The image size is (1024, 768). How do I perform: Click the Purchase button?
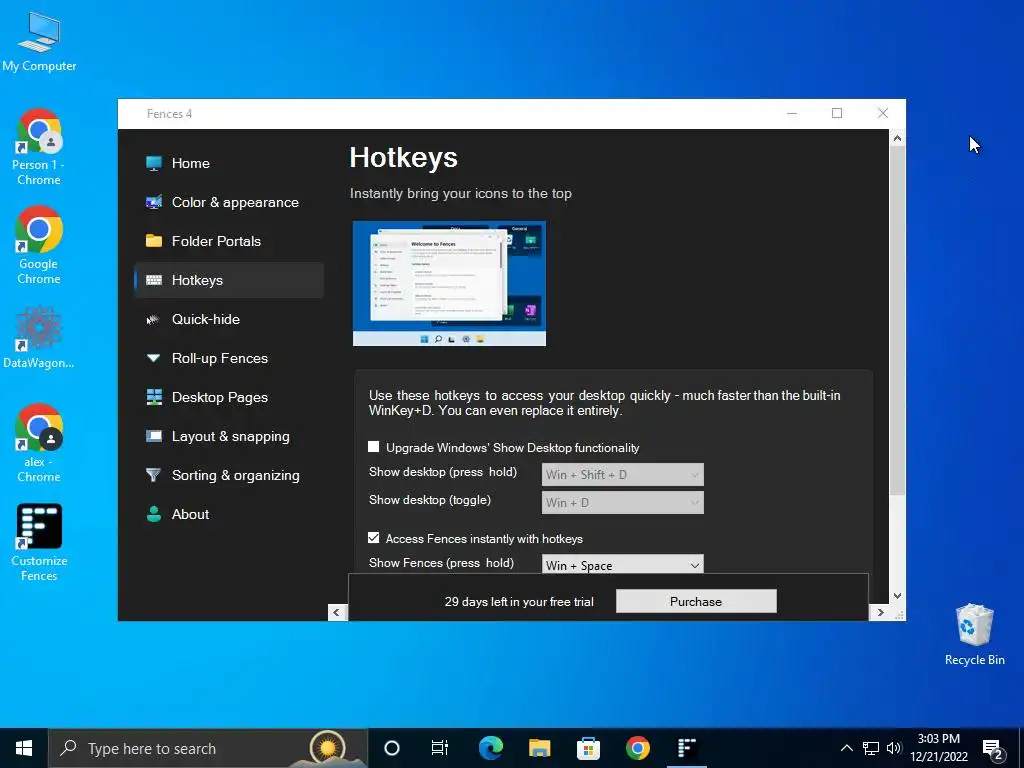coord(696,601)
